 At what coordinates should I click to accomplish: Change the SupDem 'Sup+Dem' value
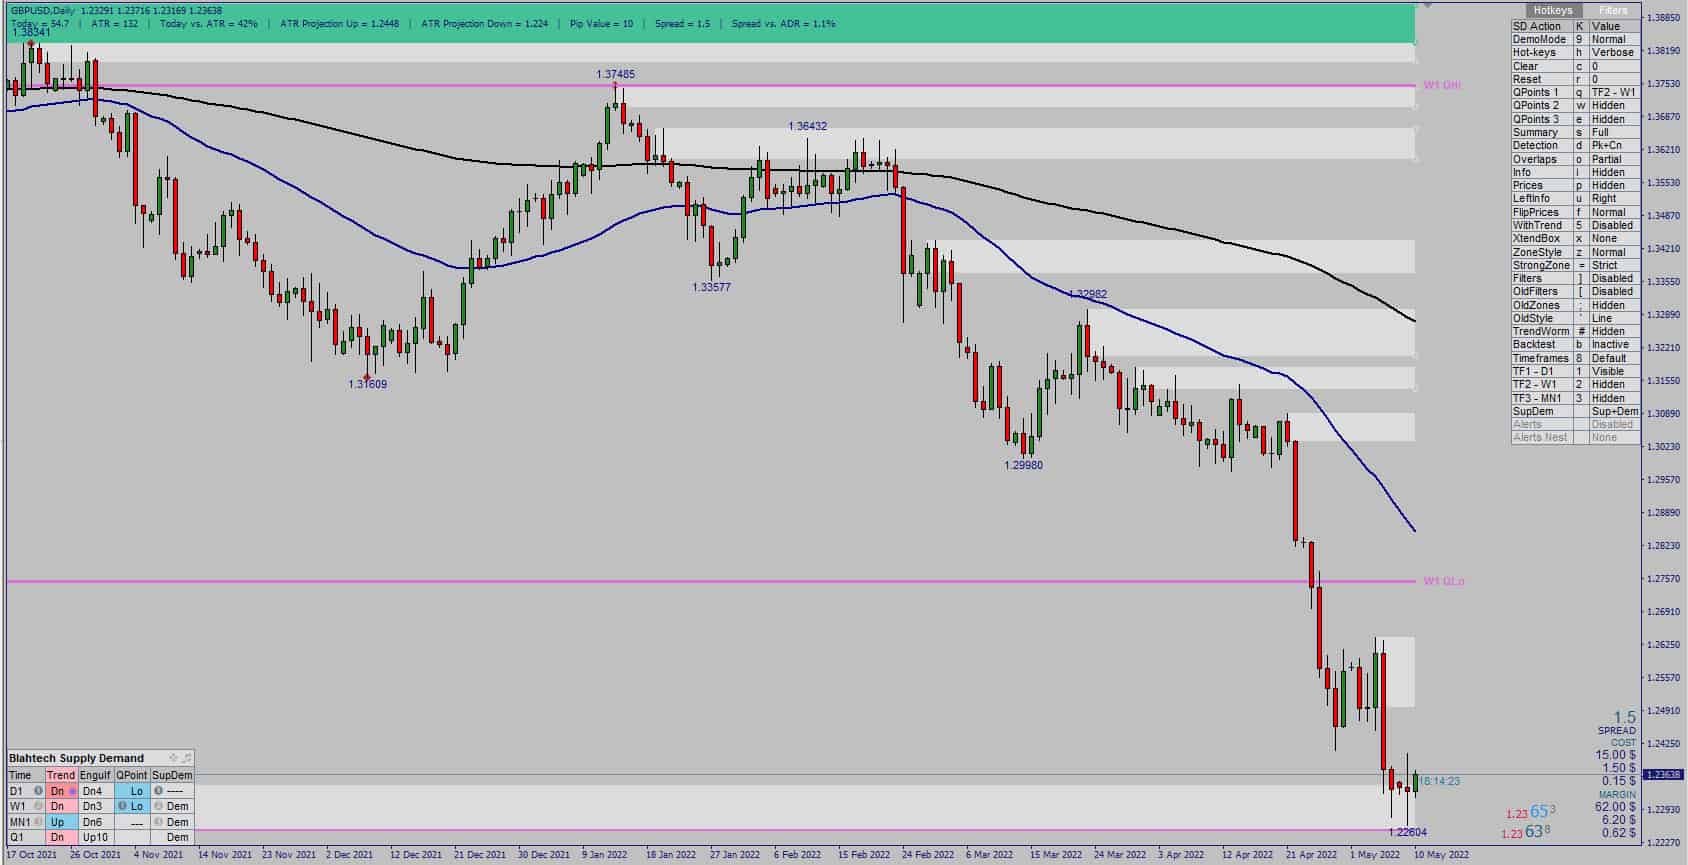click(1614, 411)
